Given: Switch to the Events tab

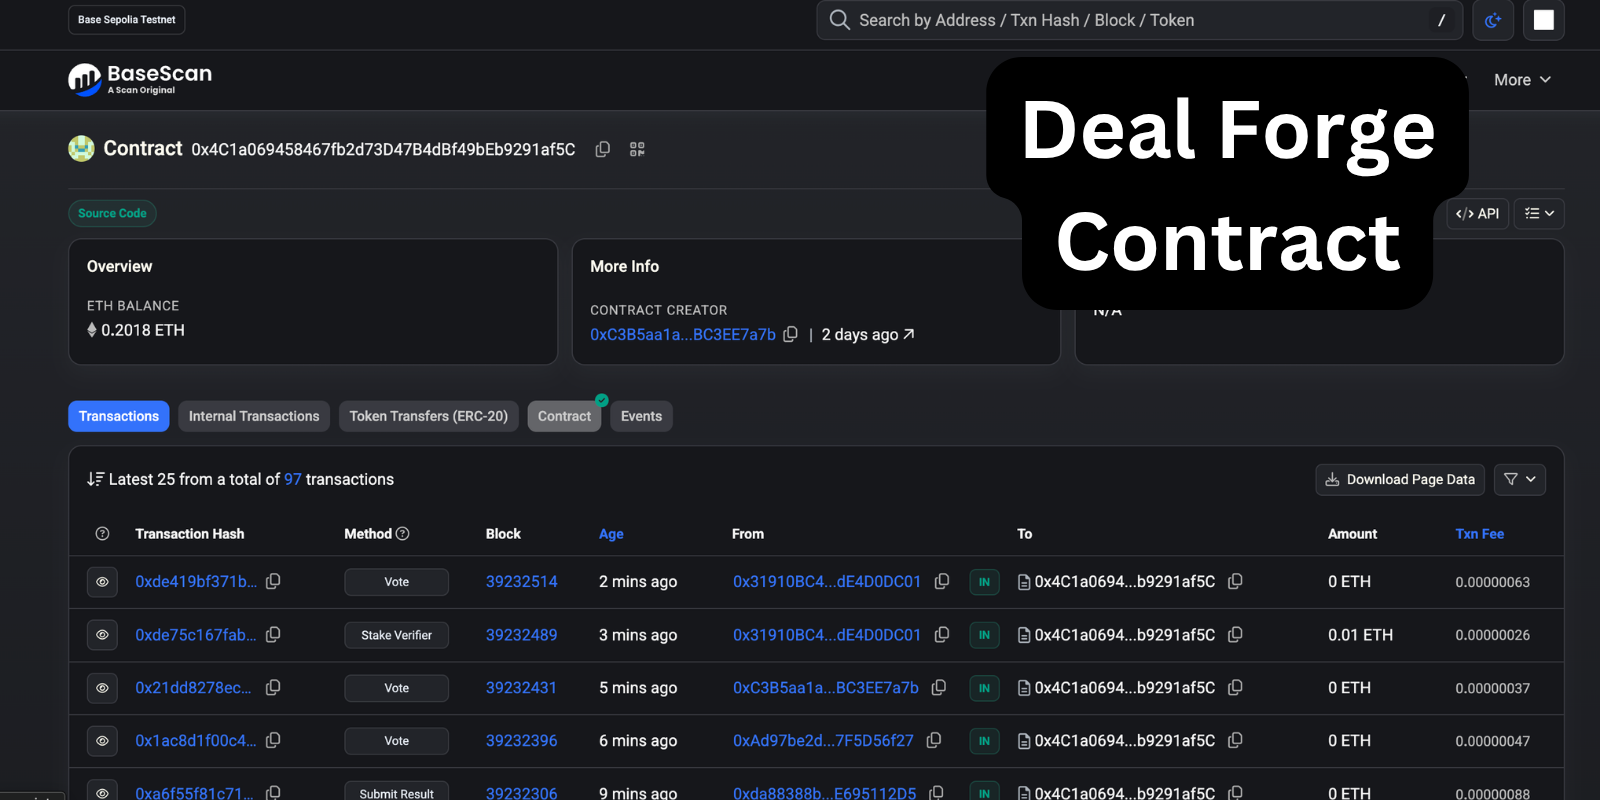Looking at the screenshot, I should tap(641, 416).
